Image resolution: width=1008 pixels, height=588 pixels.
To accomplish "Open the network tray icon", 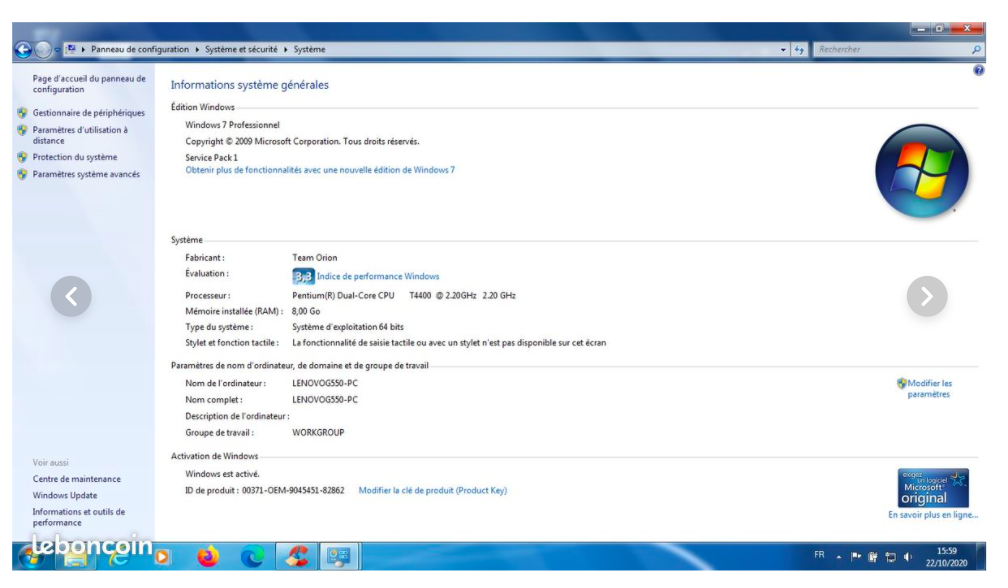I will point(890,557).
